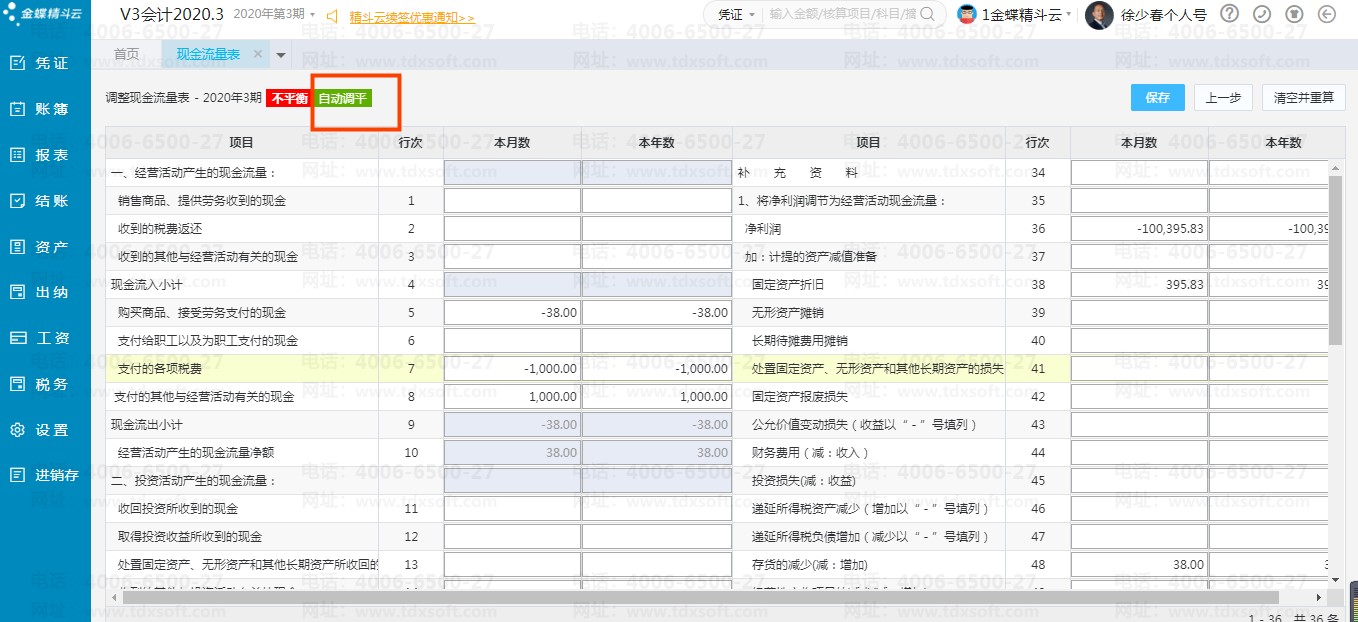Close the 现金流量表 tab

point(258,54)
